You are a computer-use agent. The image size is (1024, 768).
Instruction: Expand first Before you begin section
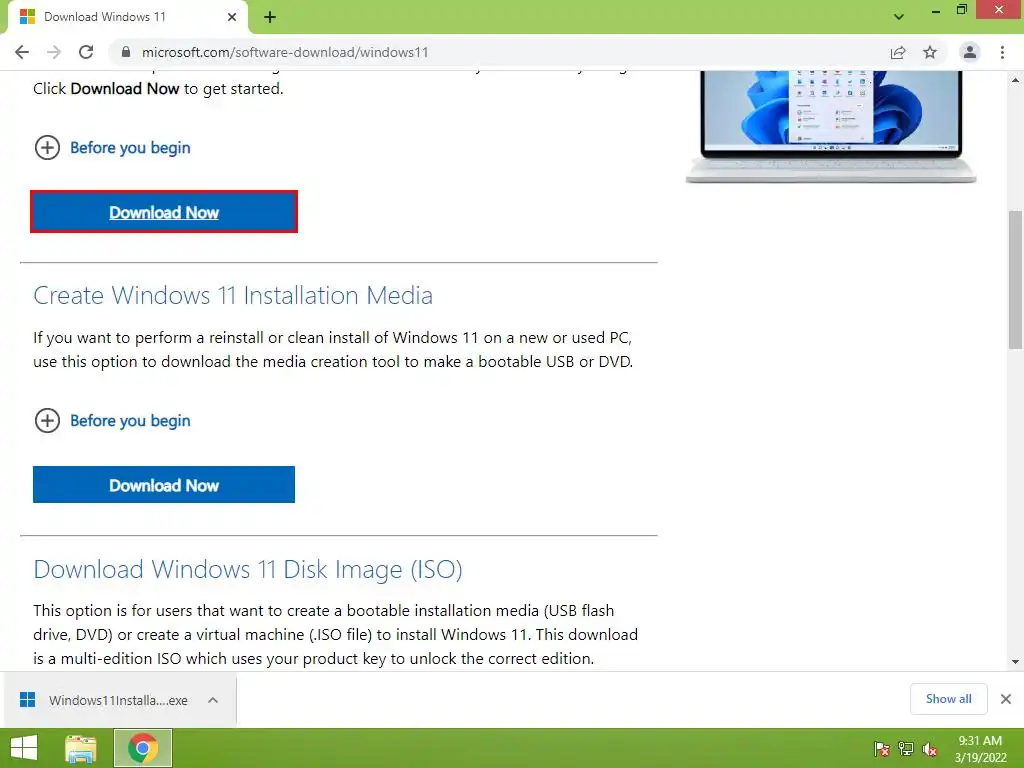pyautogui.click(x=112, y=148)
